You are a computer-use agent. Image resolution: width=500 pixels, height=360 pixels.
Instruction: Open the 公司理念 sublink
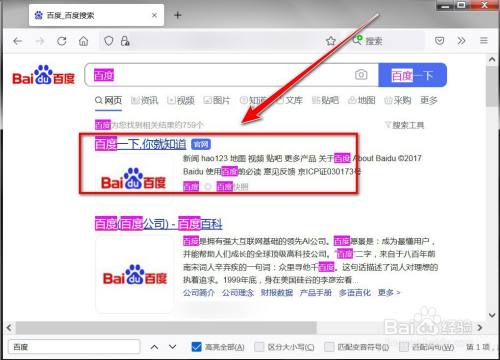[238, 293]
